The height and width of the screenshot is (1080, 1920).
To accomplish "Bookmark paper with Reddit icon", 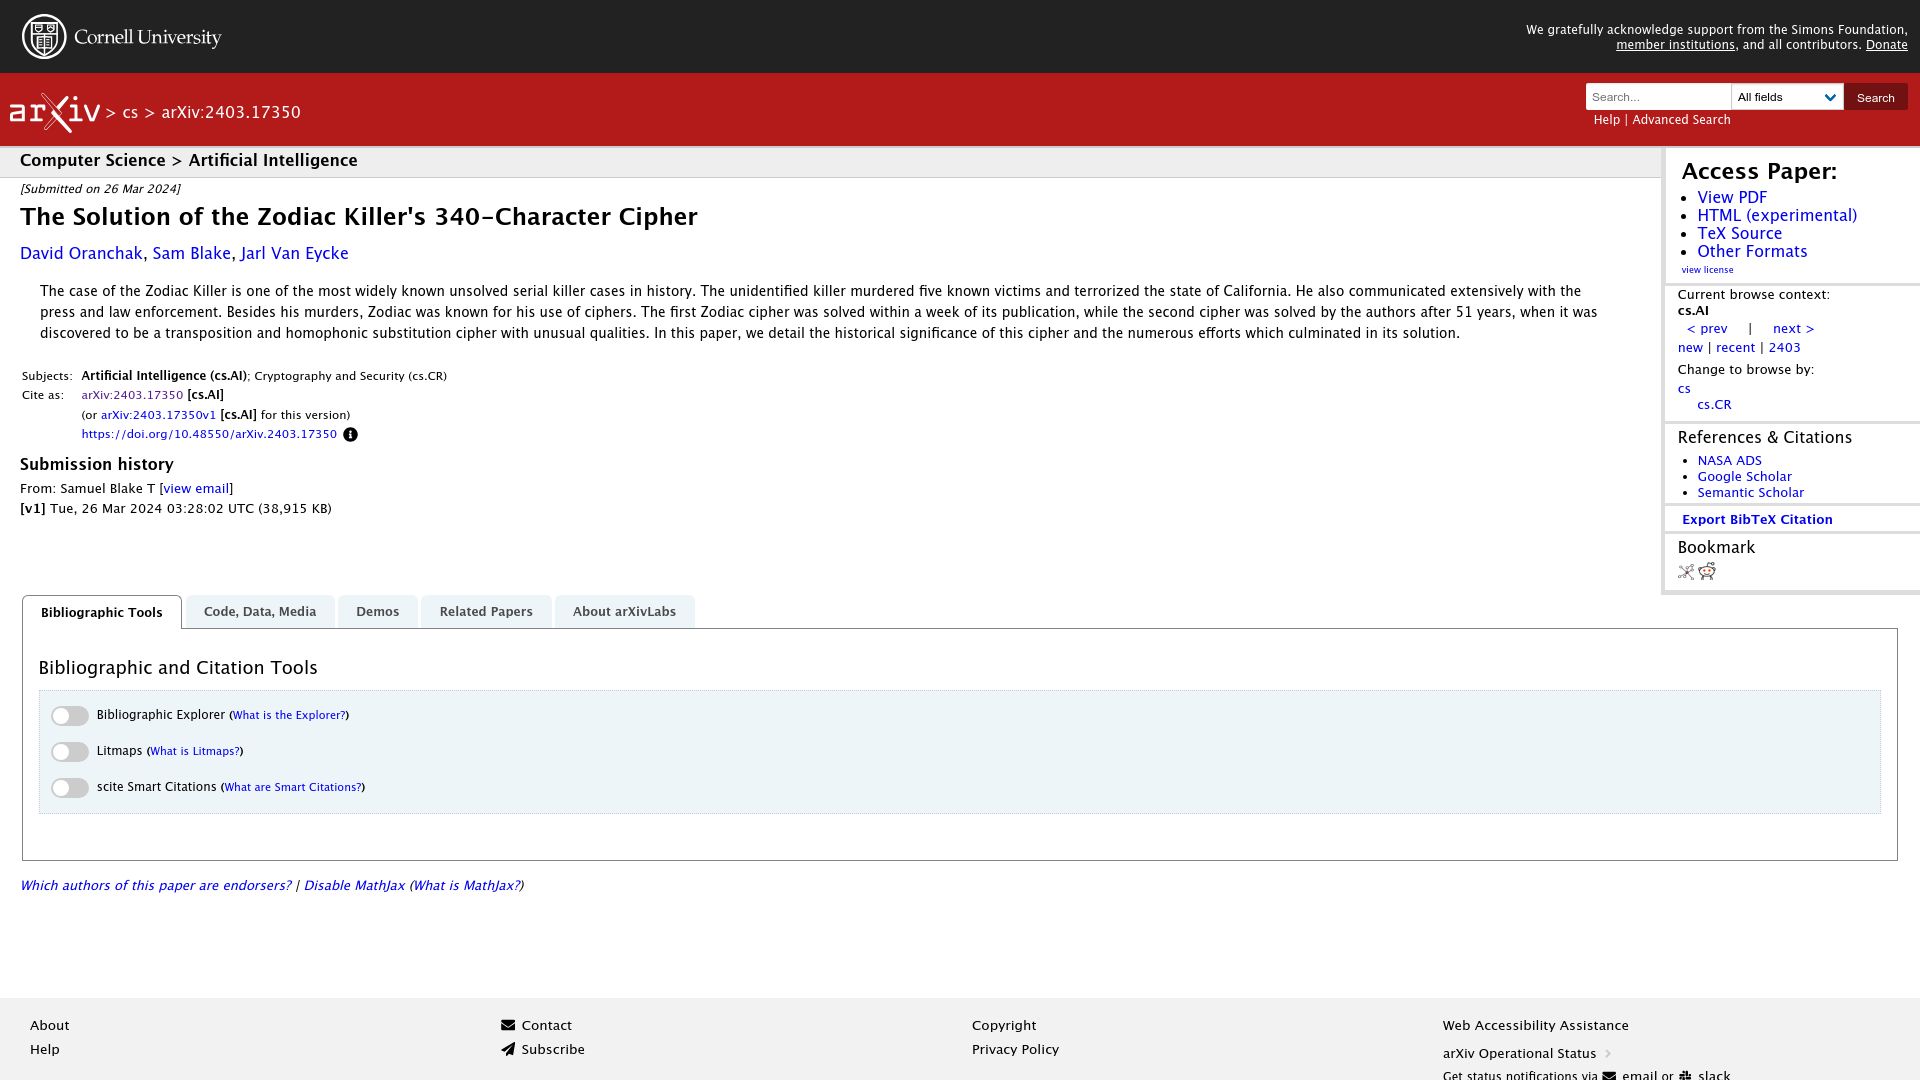I will (x=1707, y=571).
